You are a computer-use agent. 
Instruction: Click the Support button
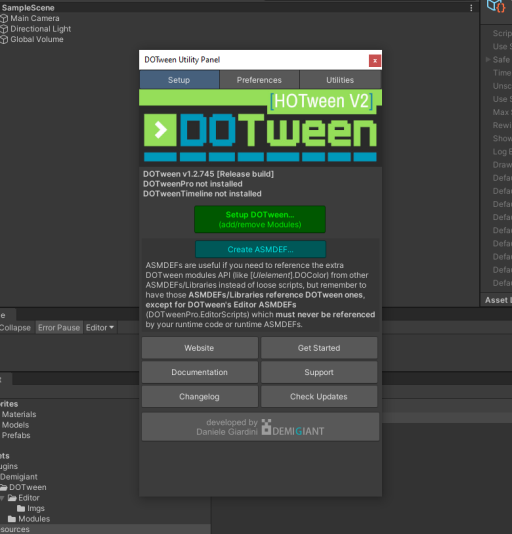coord(319,372)
